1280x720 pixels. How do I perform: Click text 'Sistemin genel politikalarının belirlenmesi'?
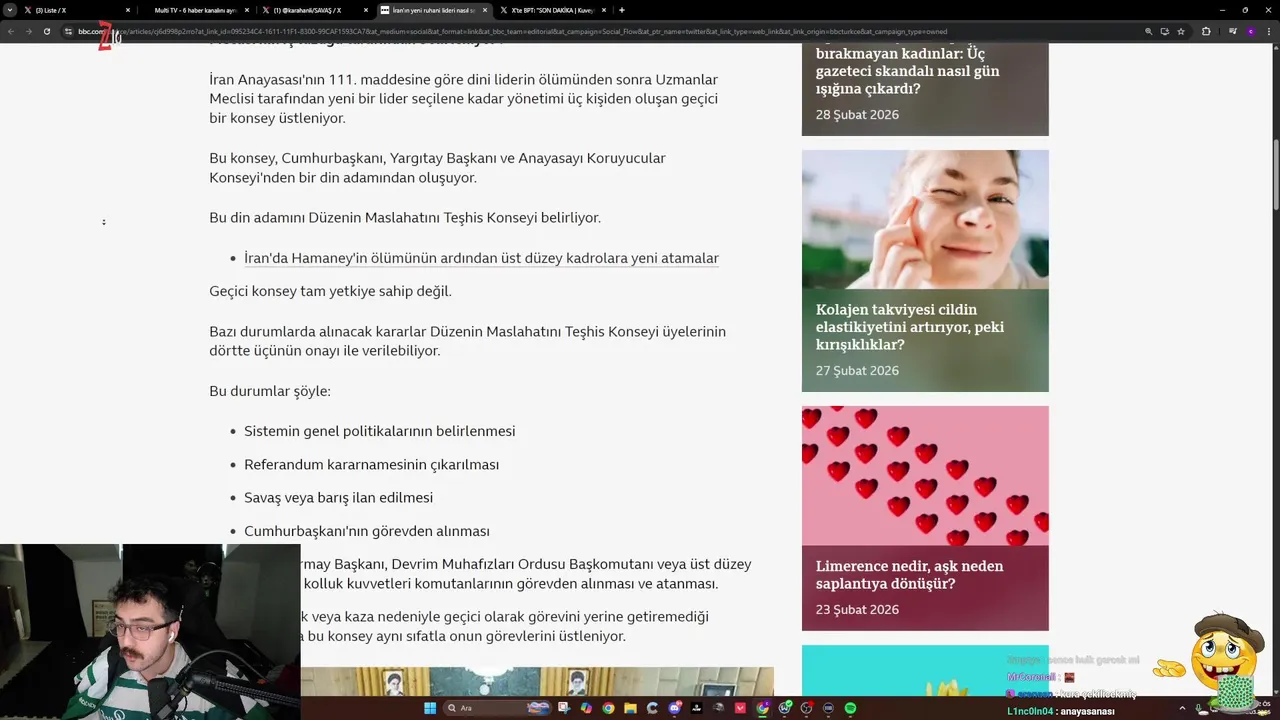point(380,431)
